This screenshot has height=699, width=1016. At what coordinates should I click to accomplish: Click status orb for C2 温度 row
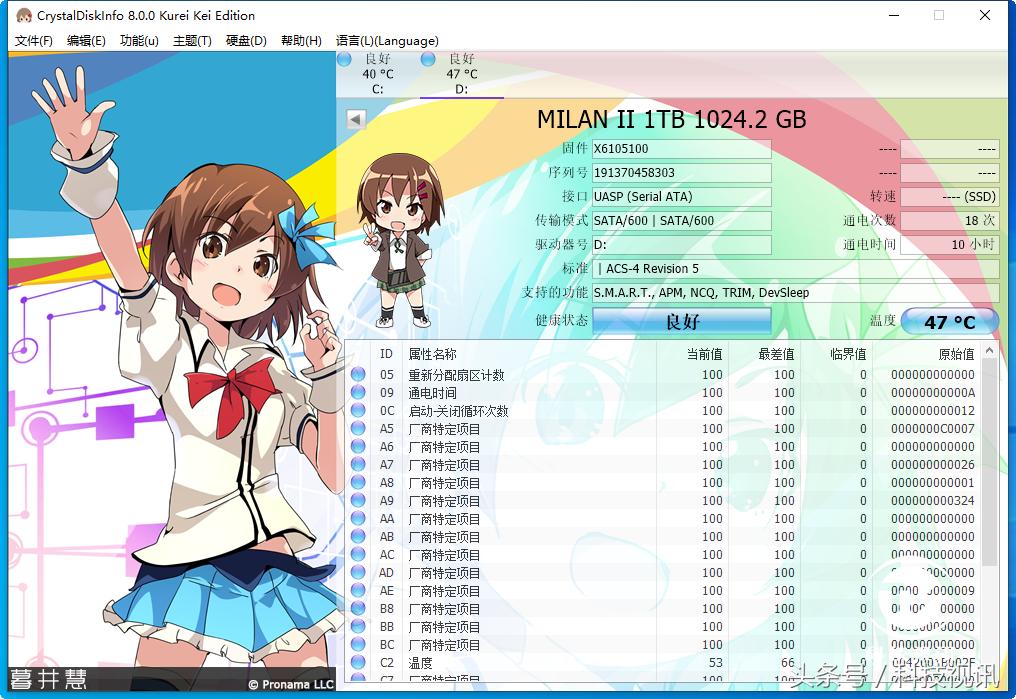point(358,663)
